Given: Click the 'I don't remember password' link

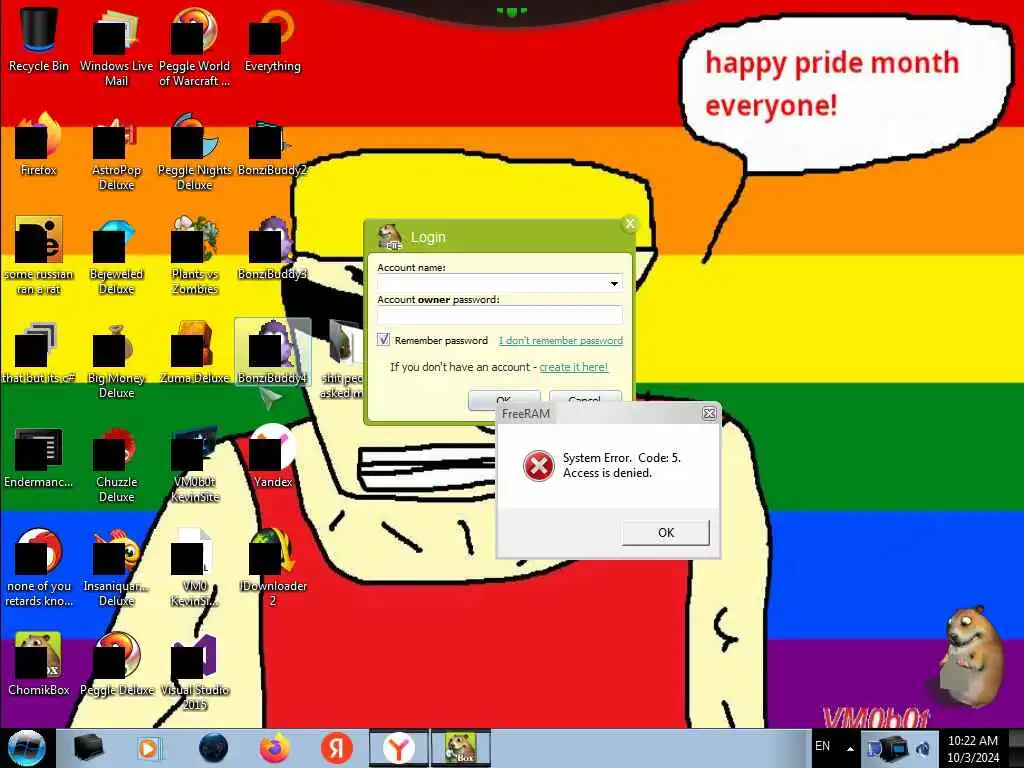Looking at the screenshot, I should tap(561, 340).
